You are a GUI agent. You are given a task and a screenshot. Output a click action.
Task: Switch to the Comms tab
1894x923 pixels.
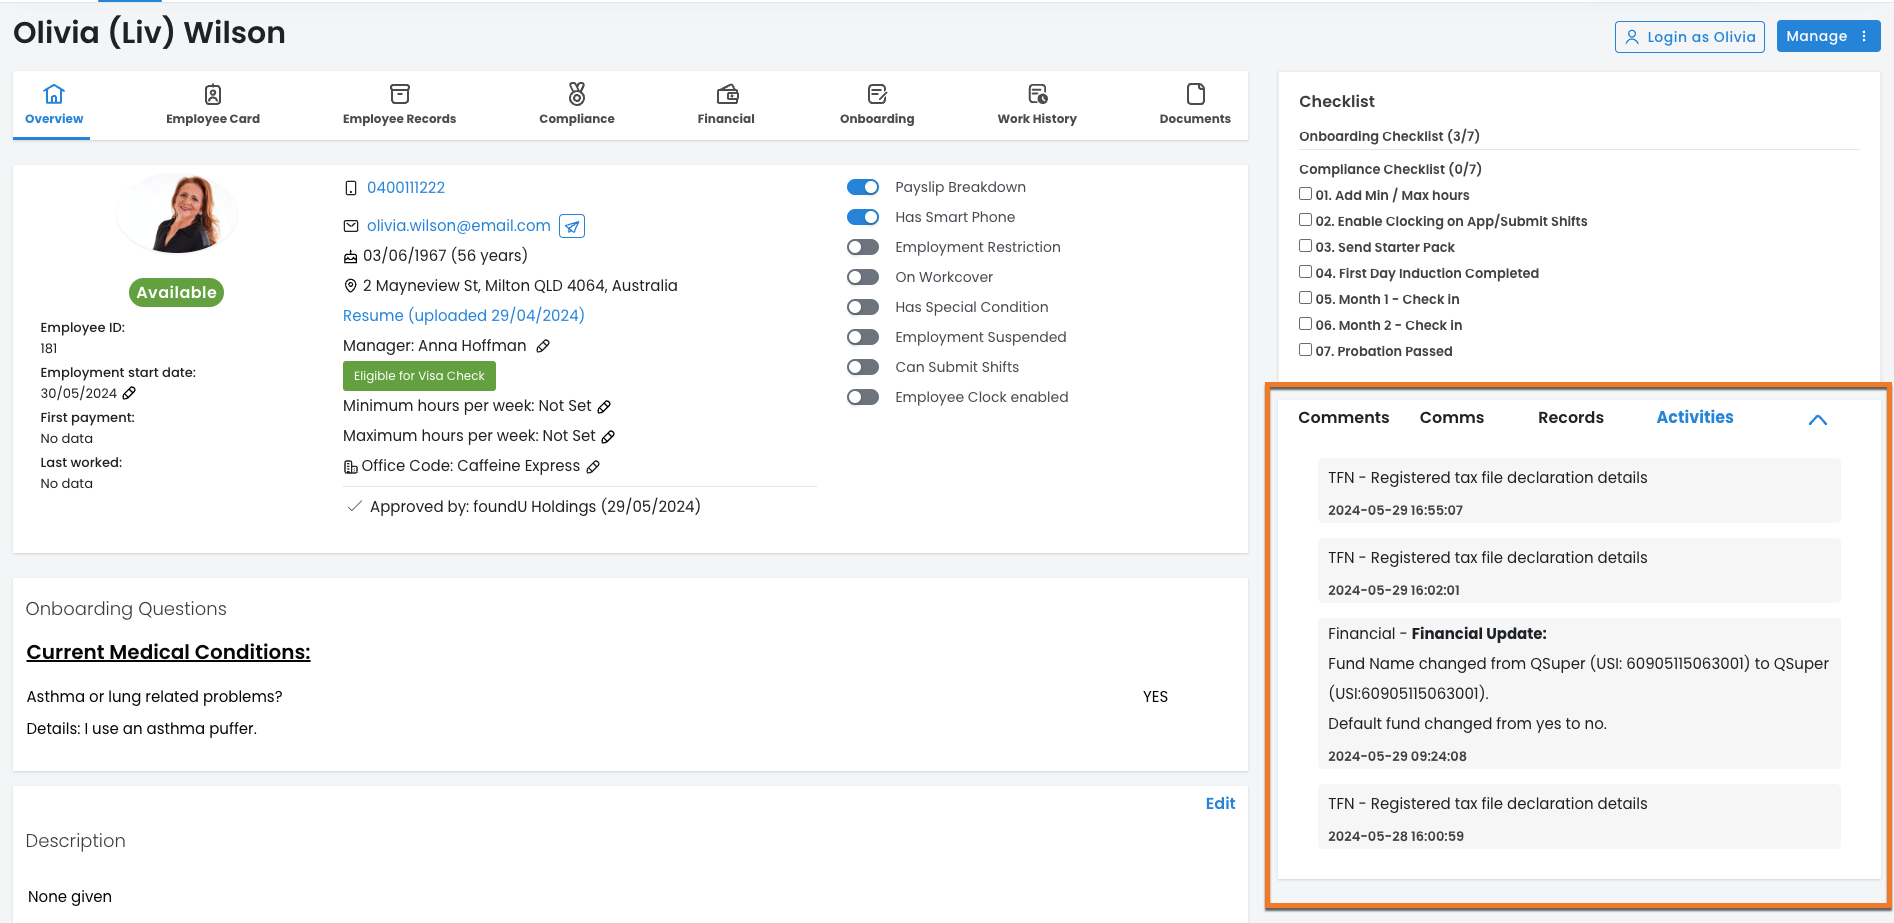[x=1451, y=417]
